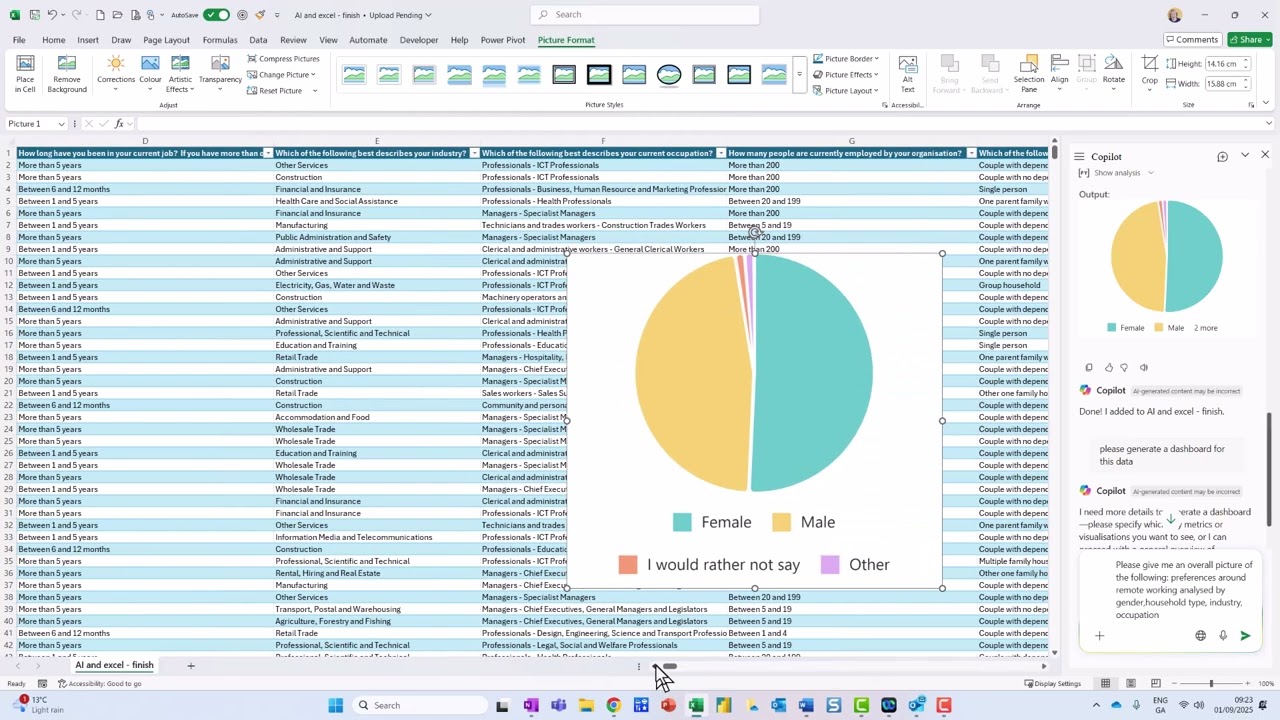Click the Comments button

click(x=1192, y=40)
